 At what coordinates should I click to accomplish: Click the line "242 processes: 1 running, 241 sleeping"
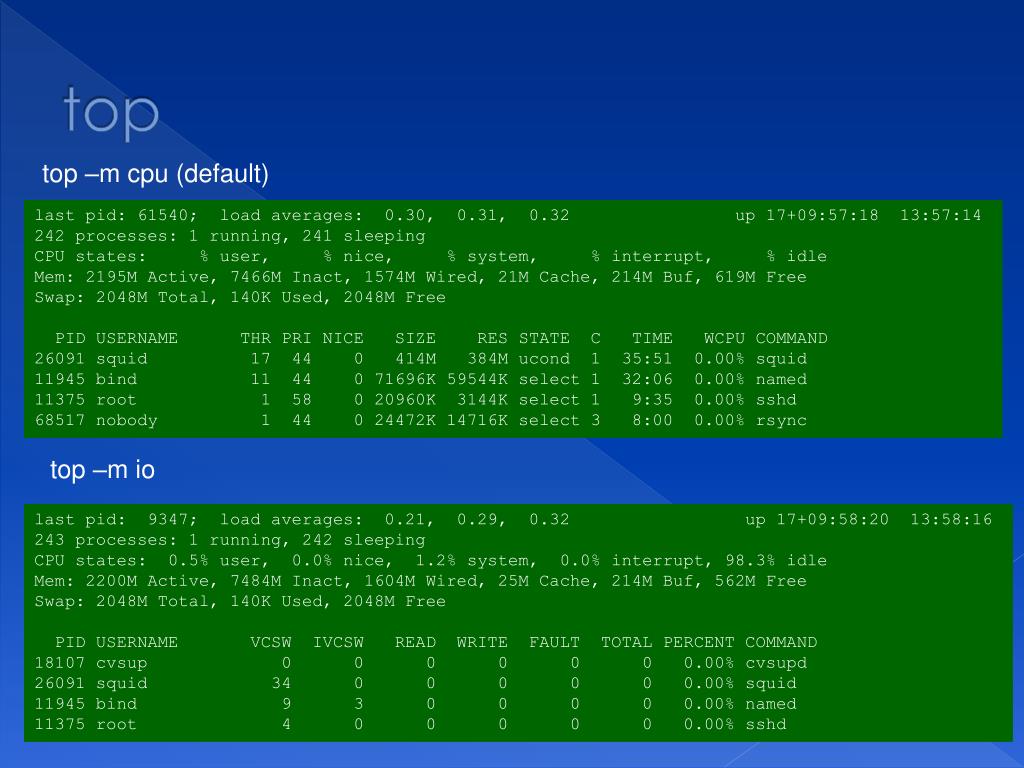(230, 236)
